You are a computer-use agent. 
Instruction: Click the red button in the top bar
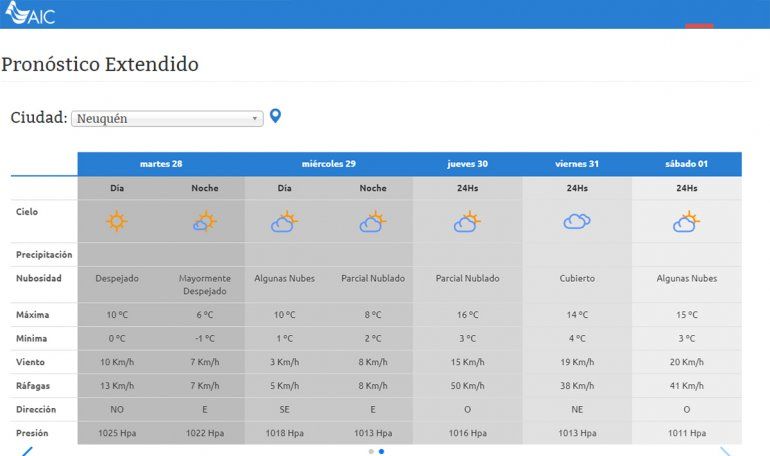[699, 25]
